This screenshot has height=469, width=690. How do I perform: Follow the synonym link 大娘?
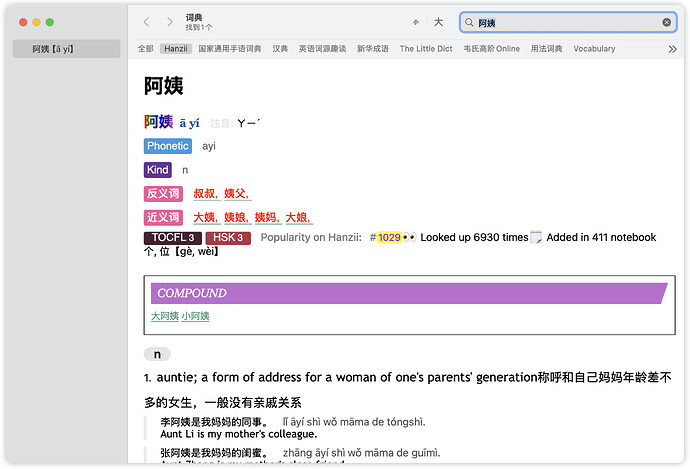(x=297, y=217)
